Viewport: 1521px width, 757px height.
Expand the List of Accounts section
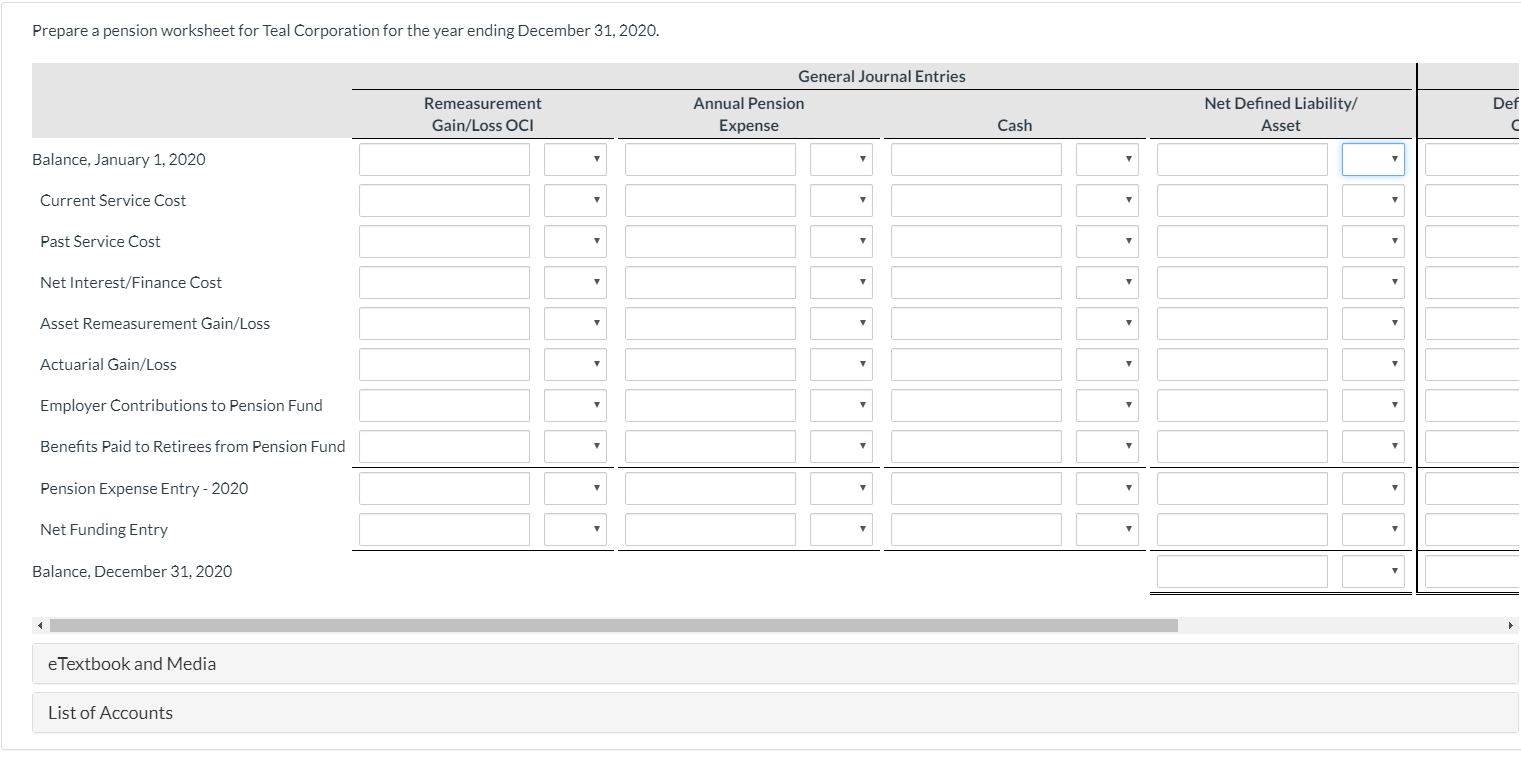(108, 712)
